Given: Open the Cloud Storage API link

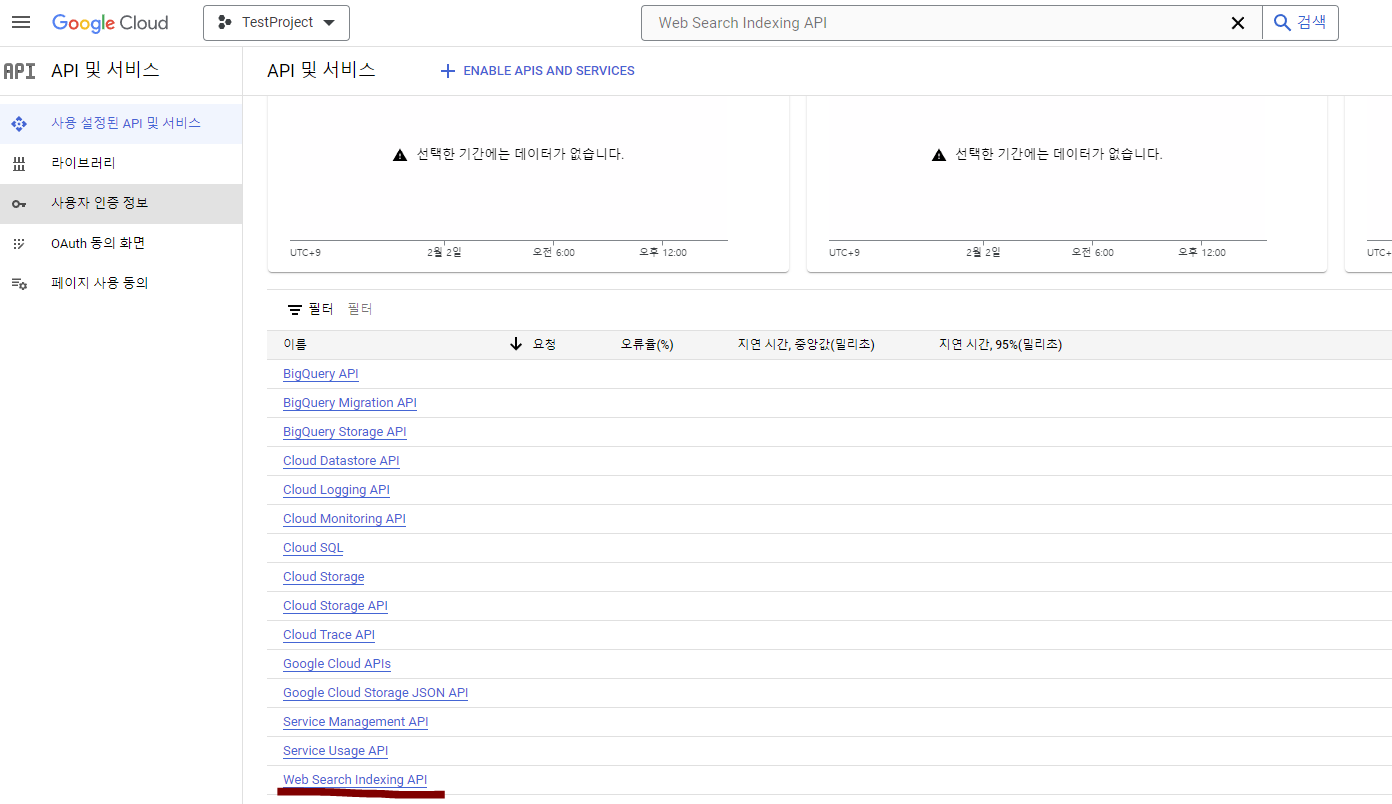Looking at the screenshot, I should click(335, 606).
